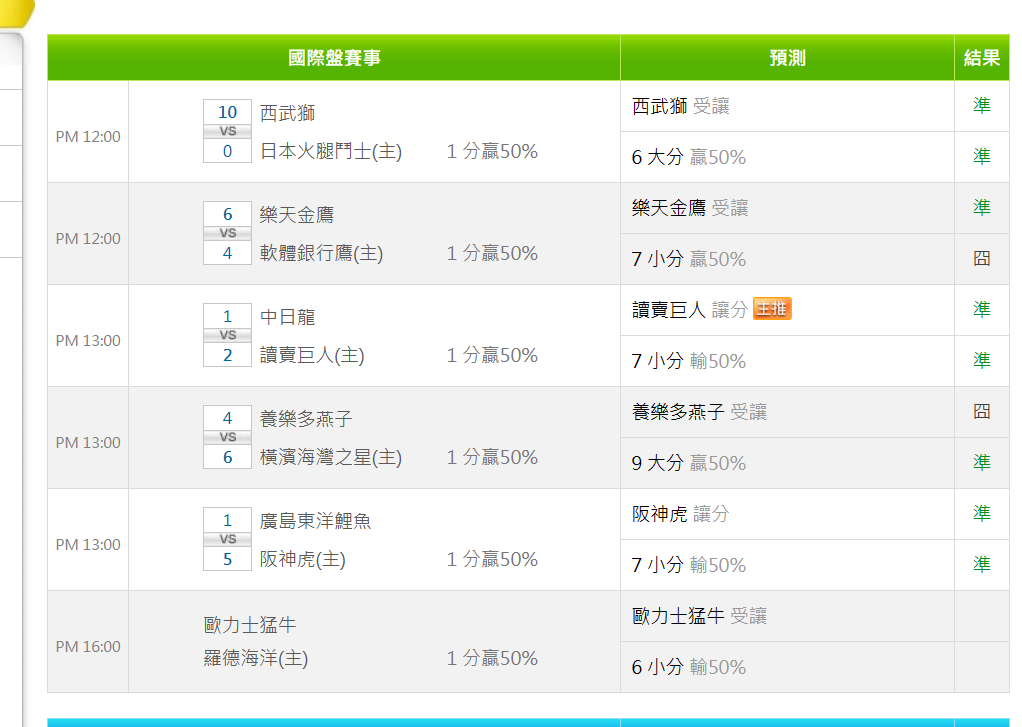Click the PM 12:00 time for the 西武獅 match
This screenshot has height=727, width=1022.
[x=88, y=137]
